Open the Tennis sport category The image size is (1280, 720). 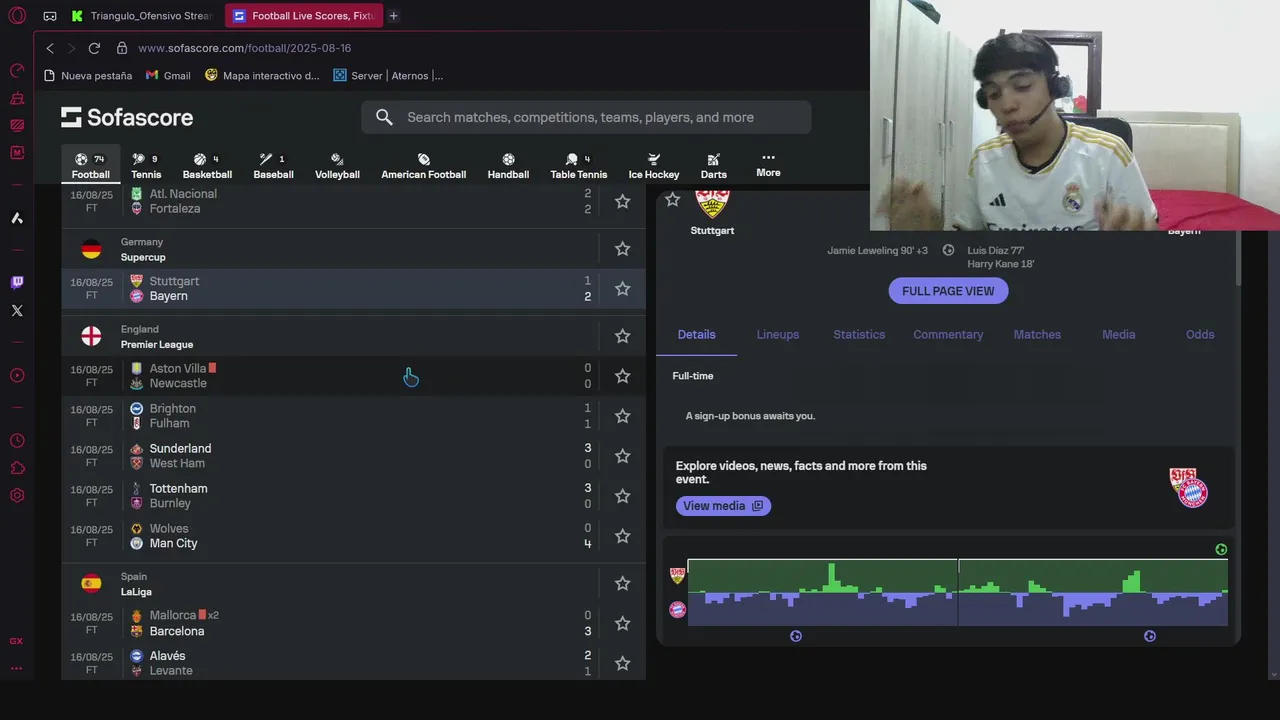pyautogui.click(x=145, y=166)
